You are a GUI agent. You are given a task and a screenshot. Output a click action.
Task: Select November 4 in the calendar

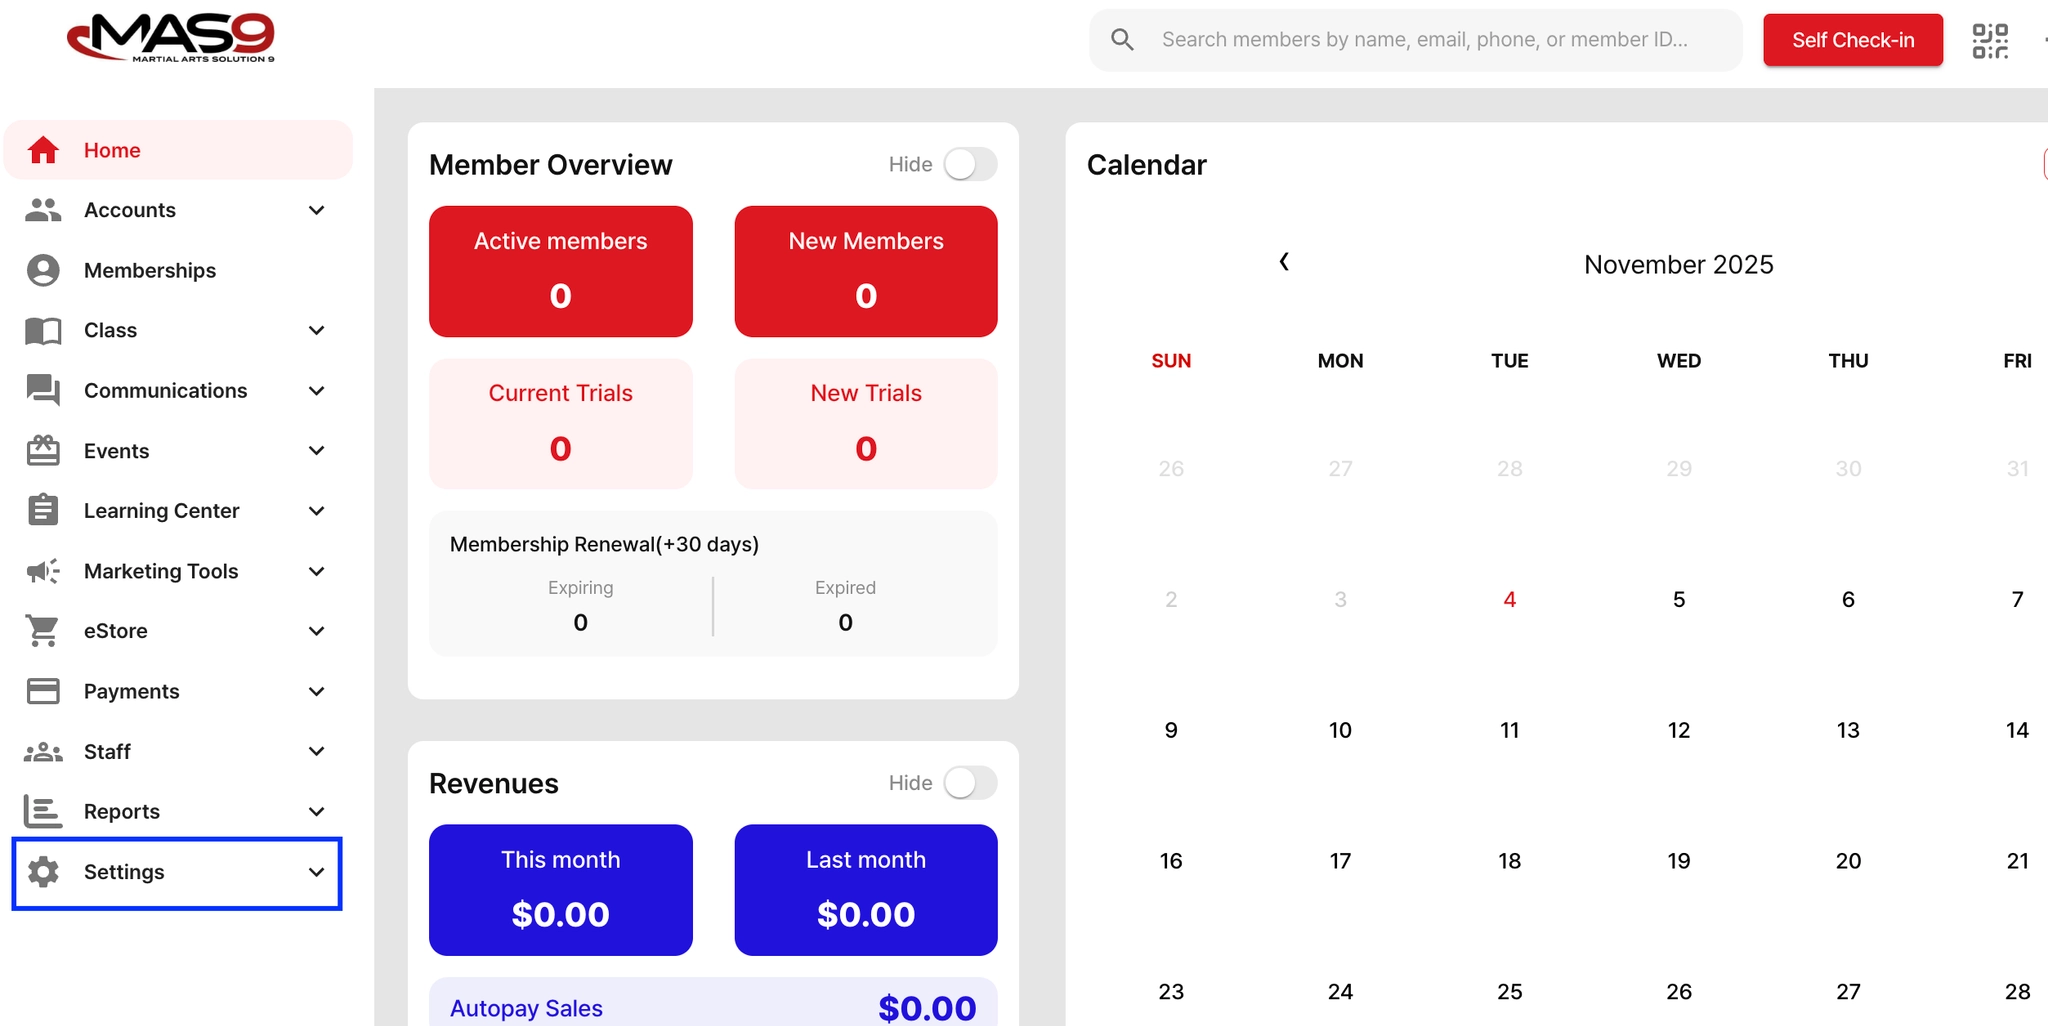(1510, 599)
